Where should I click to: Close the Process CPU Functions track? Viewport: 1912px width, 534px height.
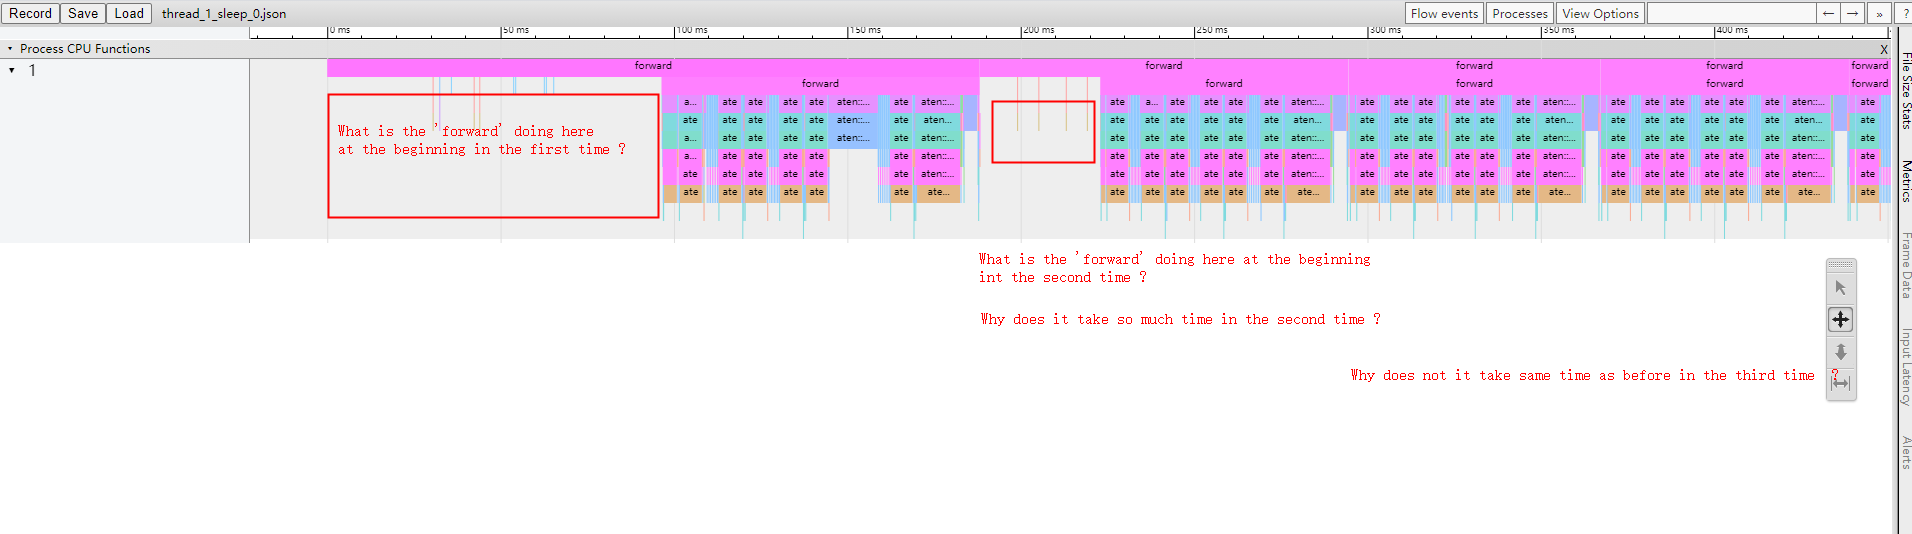click(1884, 49)
